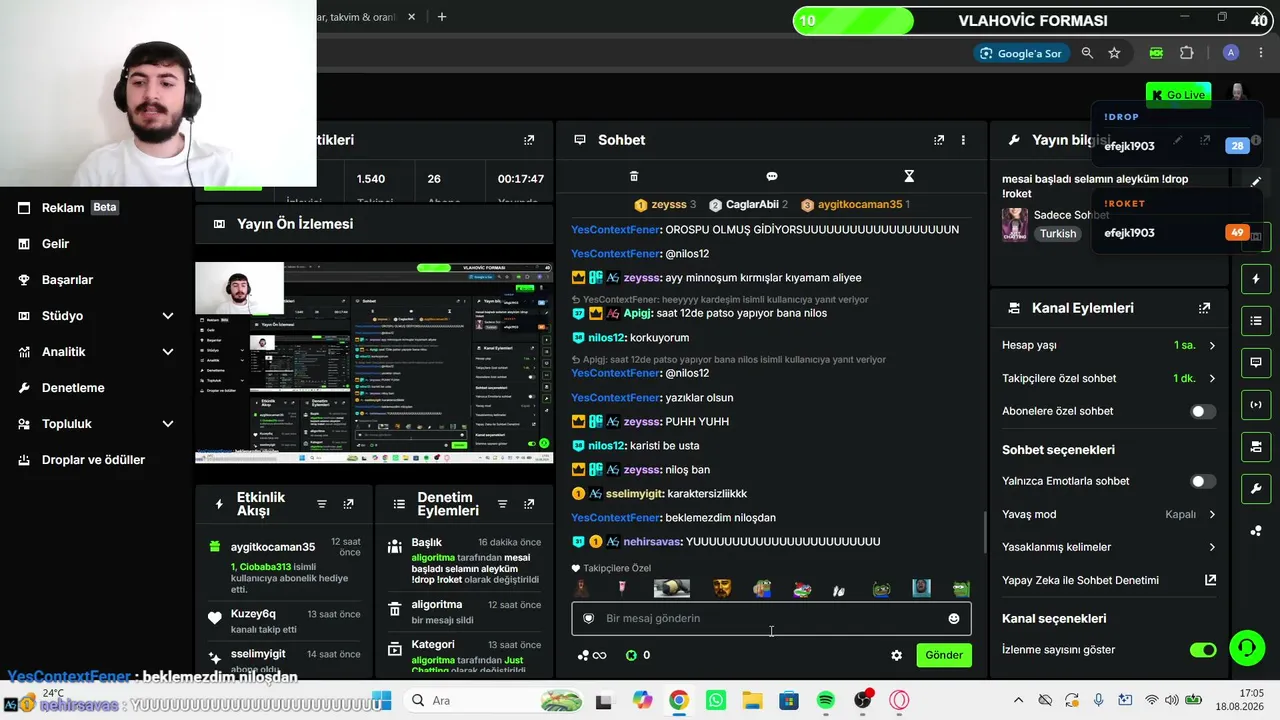Screen dimensions: 1280x720
Task: Click the Google'a Sor button
Action: tap(1020, 53)
